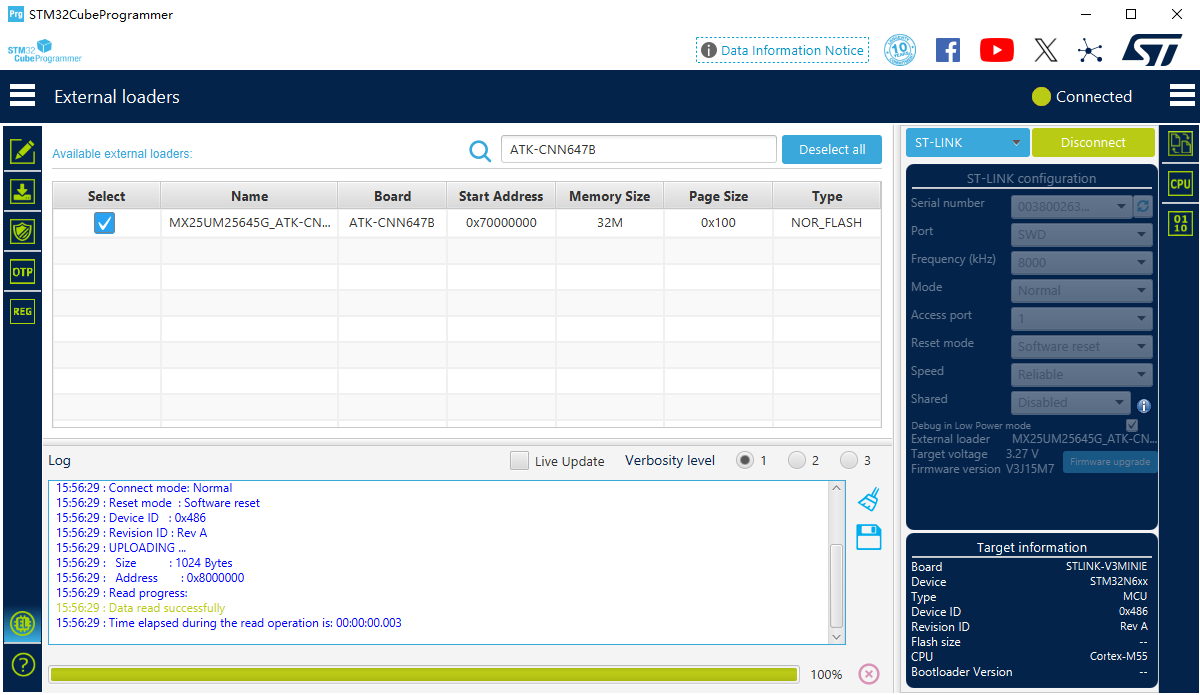Open the binary 0110 panel icon
Image resolution: width=1200 pixels, height=695 pixels.
click(1180, 222)
